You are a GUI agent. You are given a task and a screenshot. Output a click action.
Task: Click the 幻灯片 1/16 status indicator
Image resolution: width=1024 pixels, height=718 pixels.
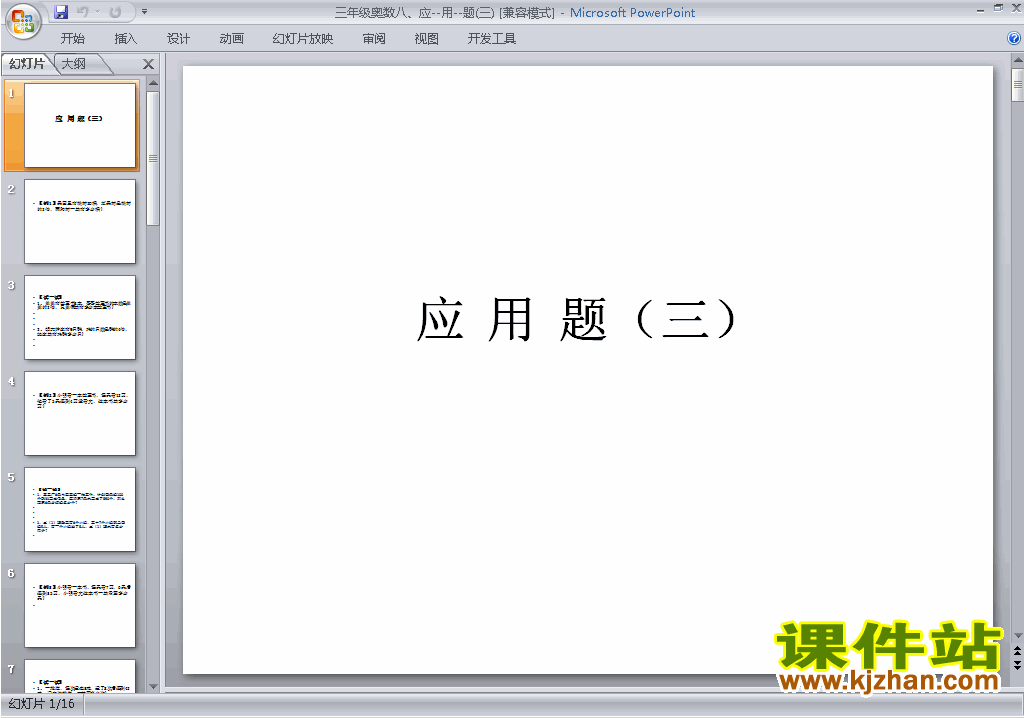[x=42, y=704]
